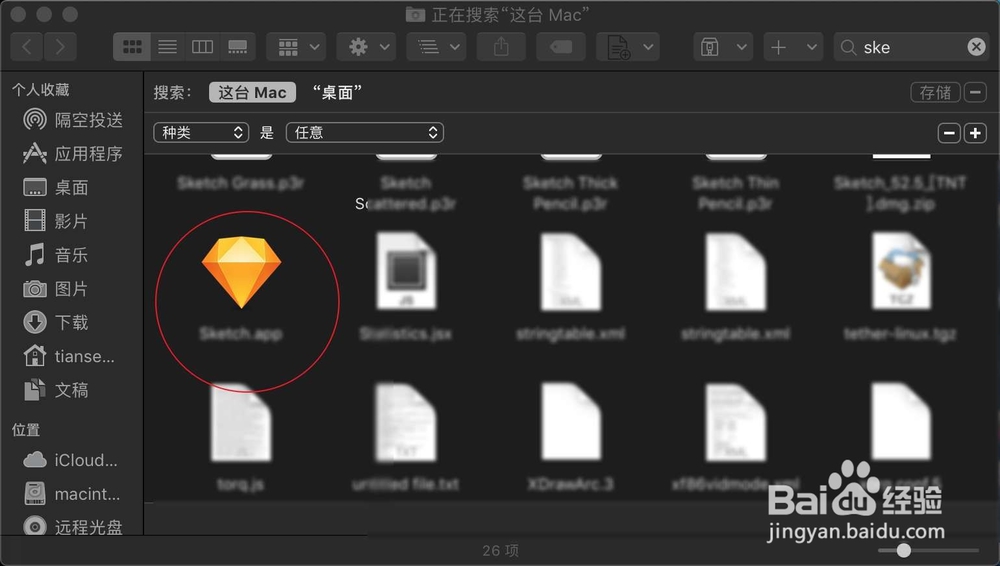
Task: Click the Share toolbar button
Action: (x=501, y=47)
